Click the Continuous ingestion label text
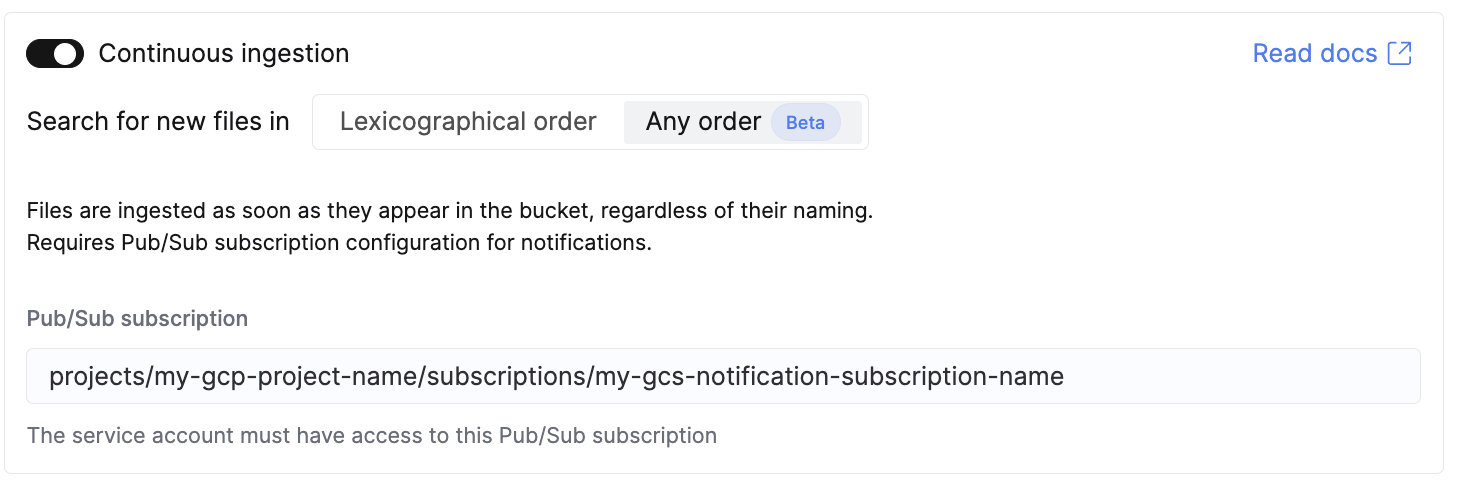This screenshot has height=492, width=1458. 224,54
